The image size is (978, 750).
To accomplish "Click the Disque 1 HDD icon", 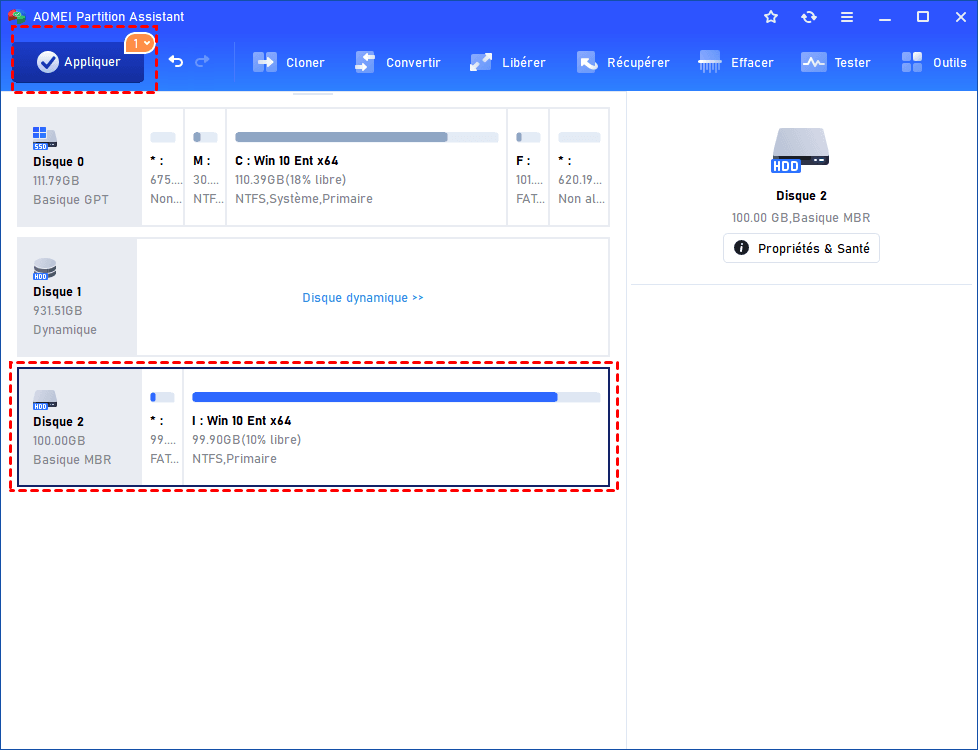I will [x=44, y=269].
